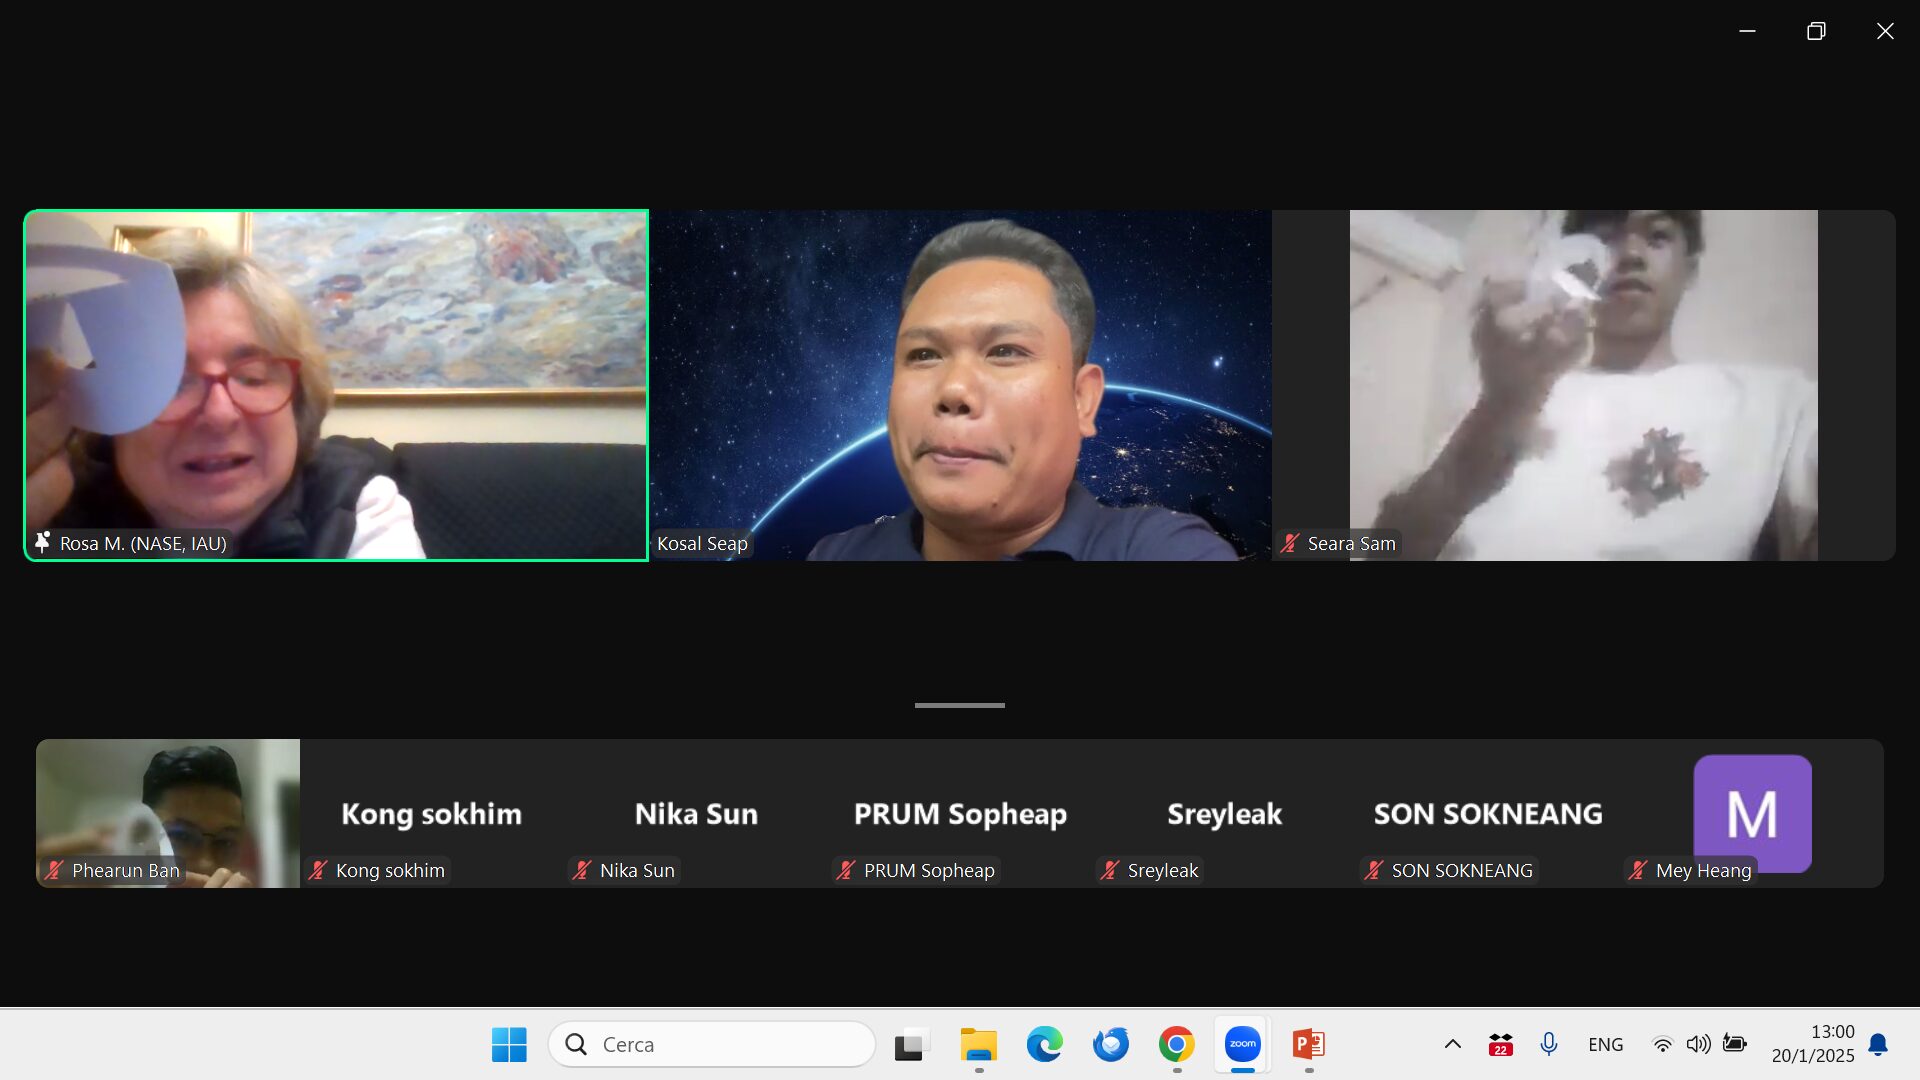
Task: Open the clock showing 13:00 20/1/2025
Action: tap(1813, 1043)
